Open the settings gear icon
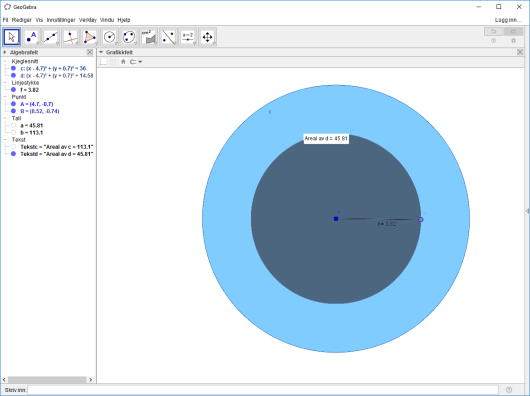Image resolution: width=530 pixels, height=396 pixels. pos(513,41)
